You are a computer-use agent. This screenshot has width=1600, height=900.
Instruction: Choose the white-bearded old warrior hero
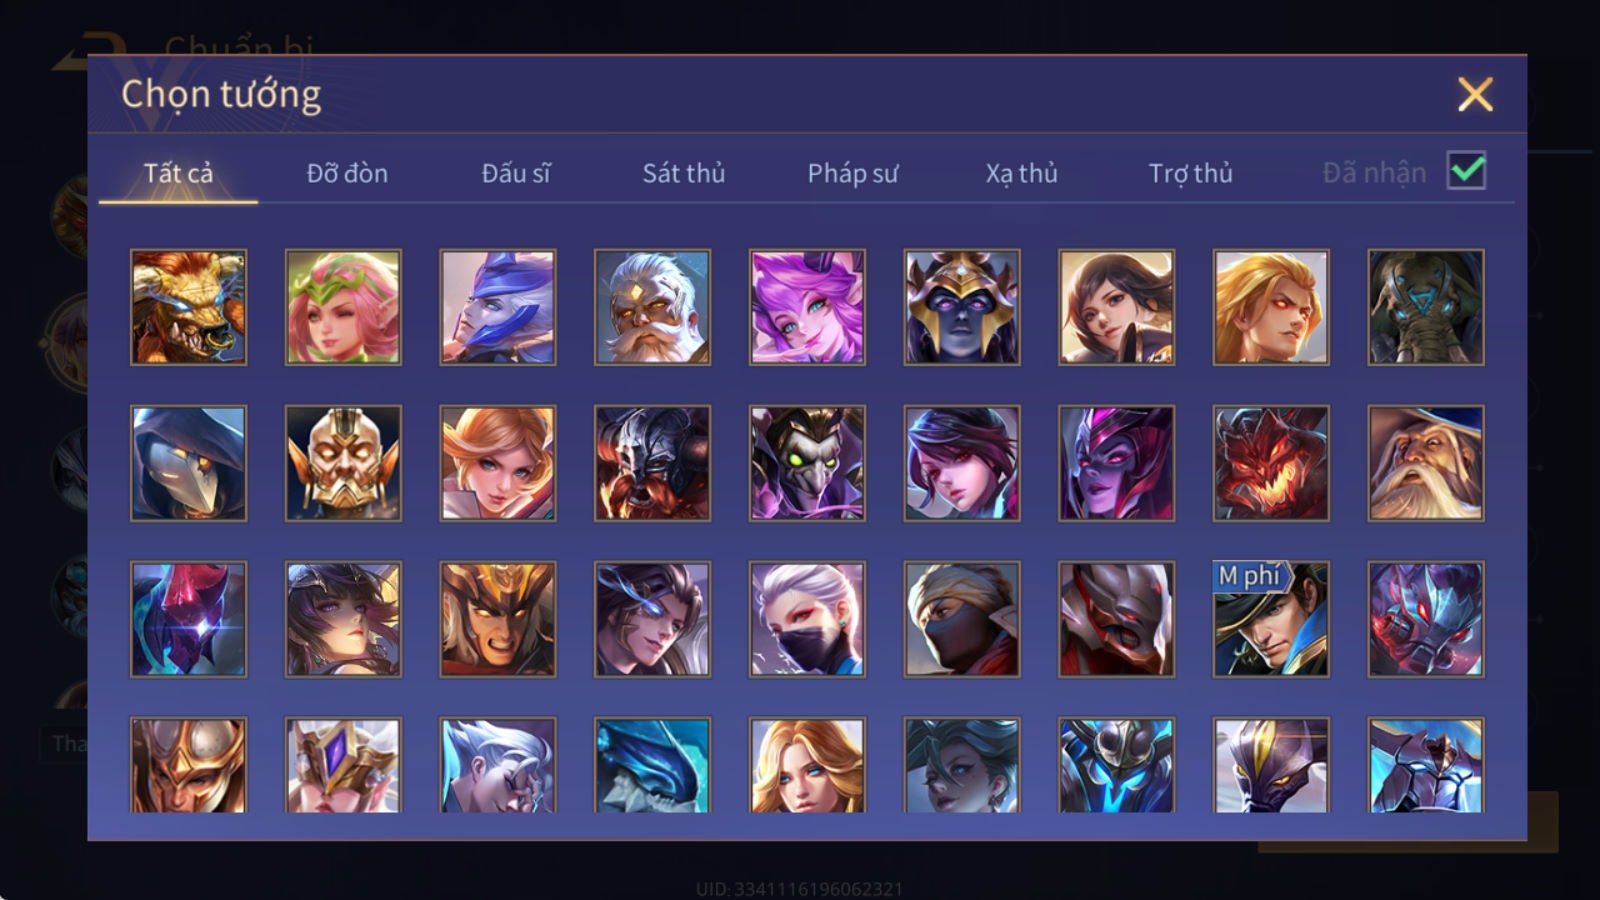652,307
